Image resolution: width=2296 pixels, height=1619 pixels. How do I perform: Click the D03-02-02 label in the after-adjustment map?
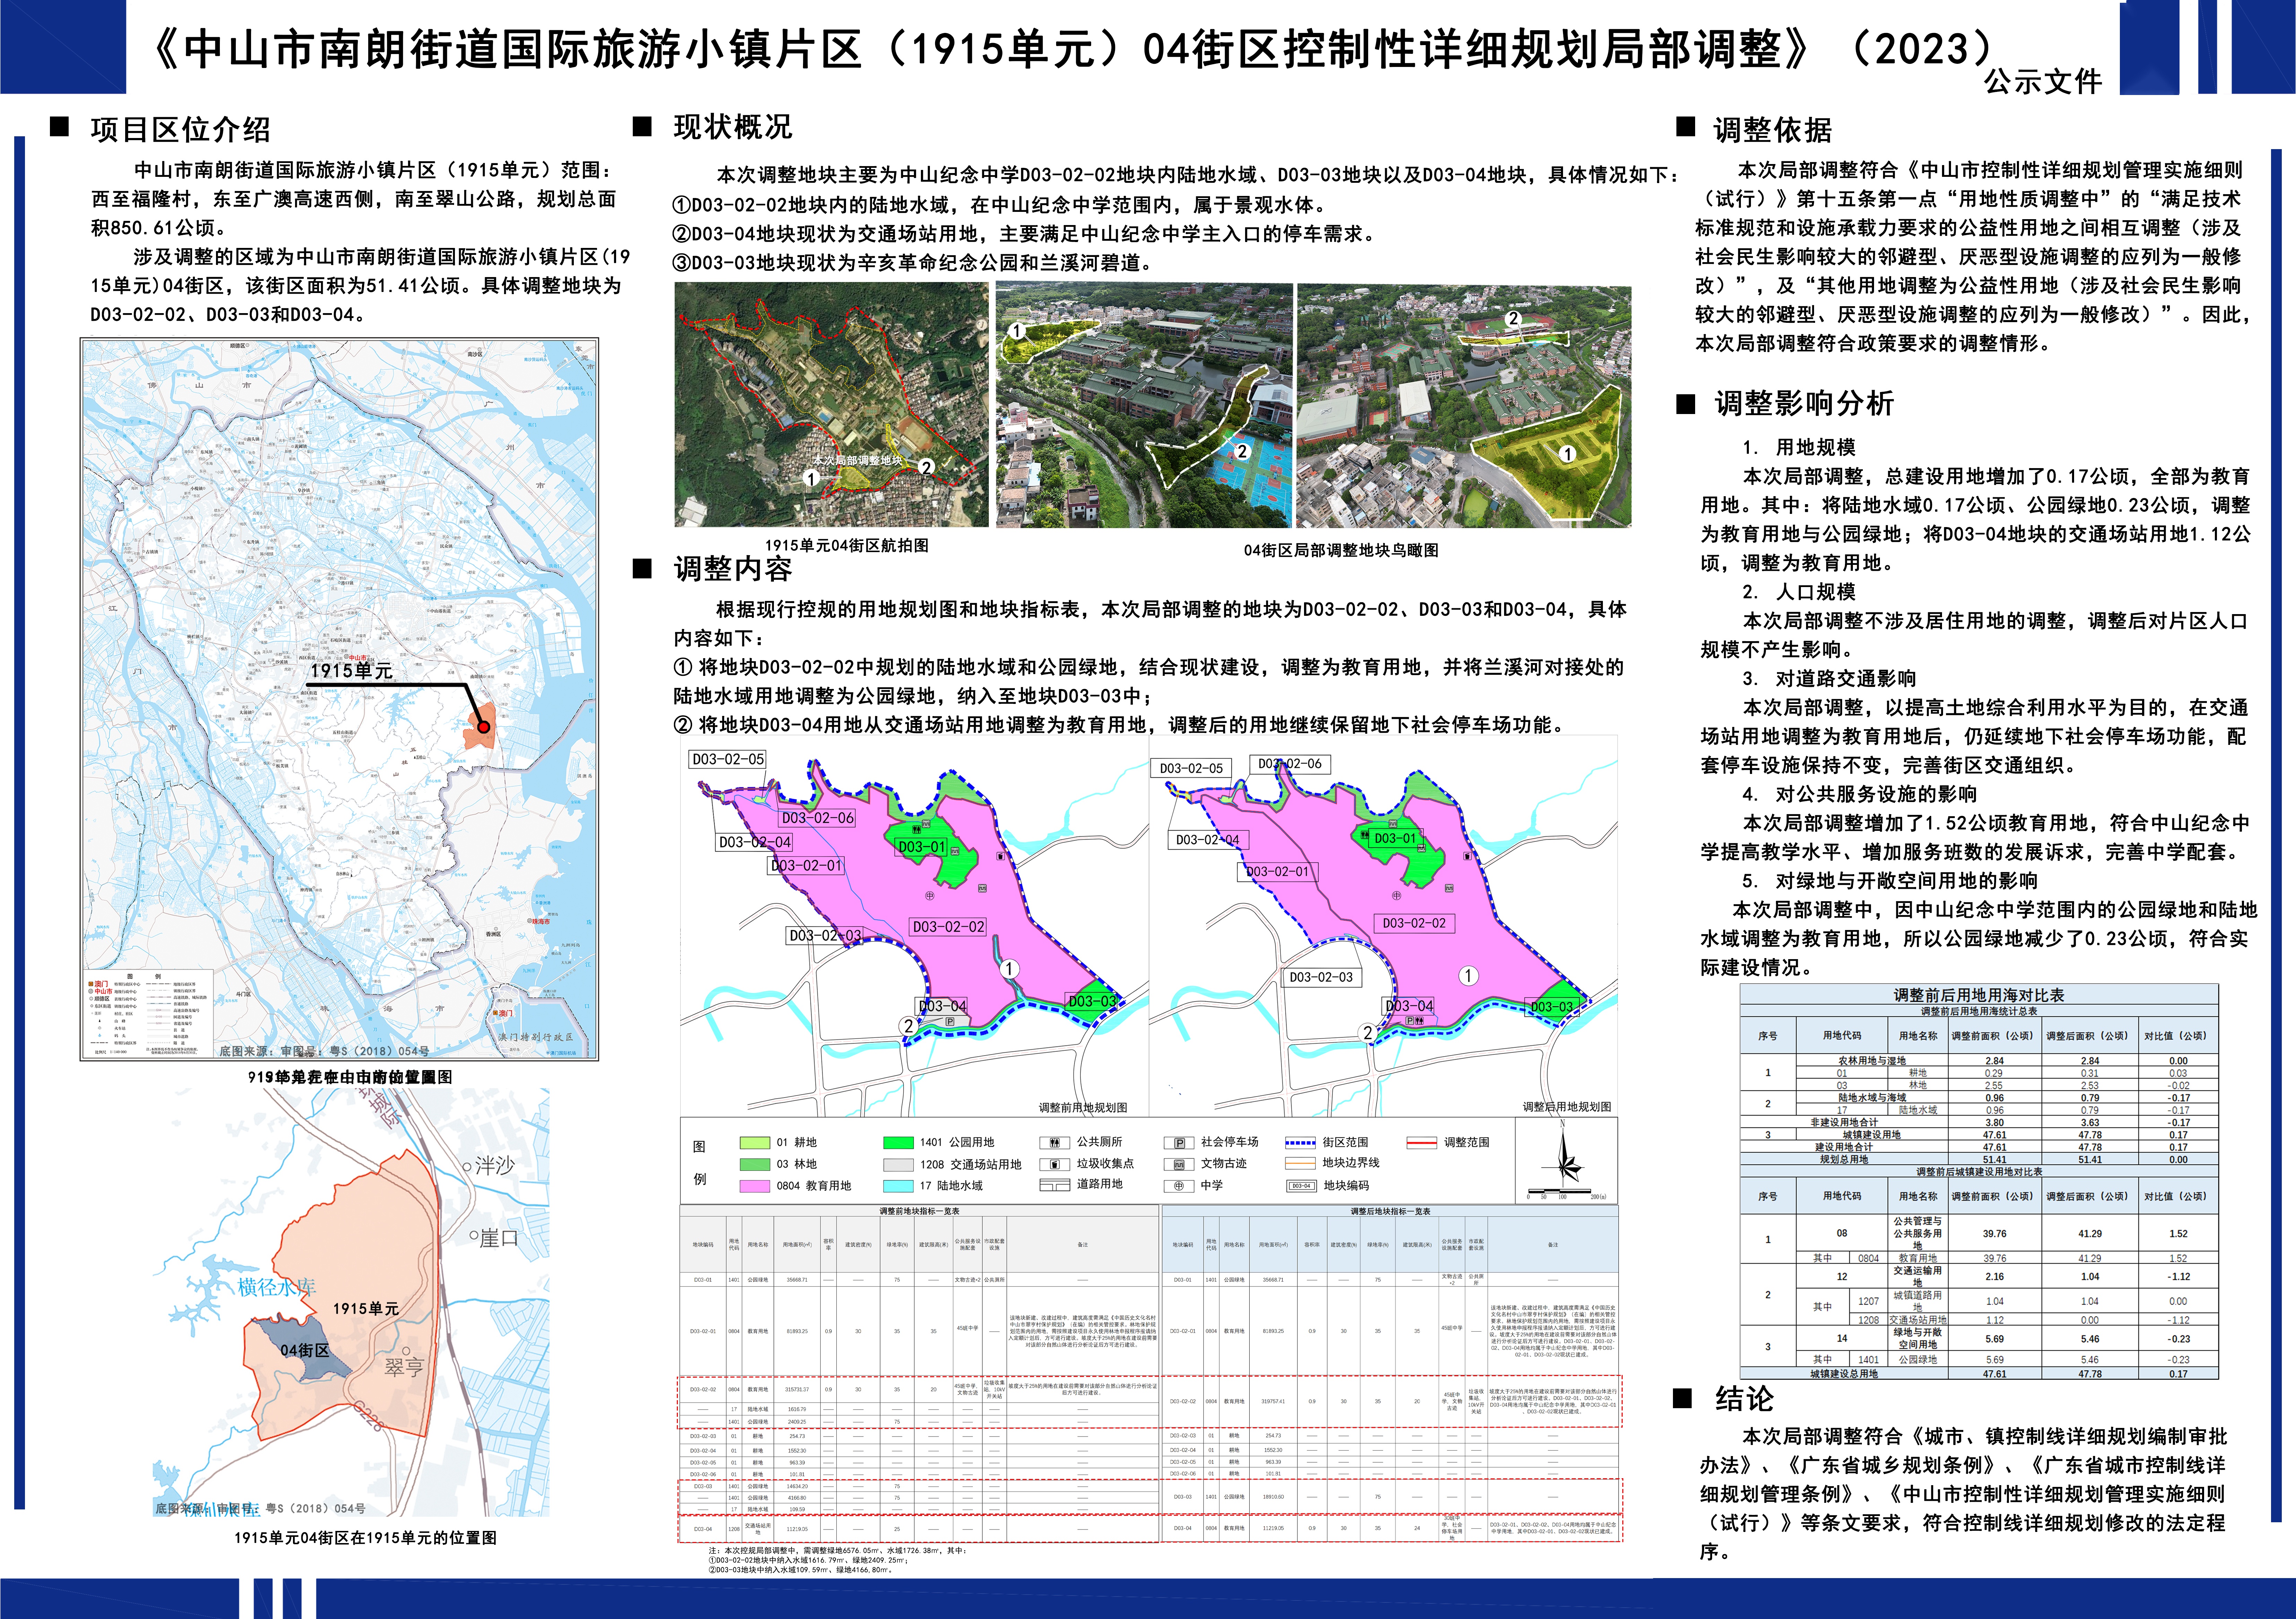click(1414, 923)
